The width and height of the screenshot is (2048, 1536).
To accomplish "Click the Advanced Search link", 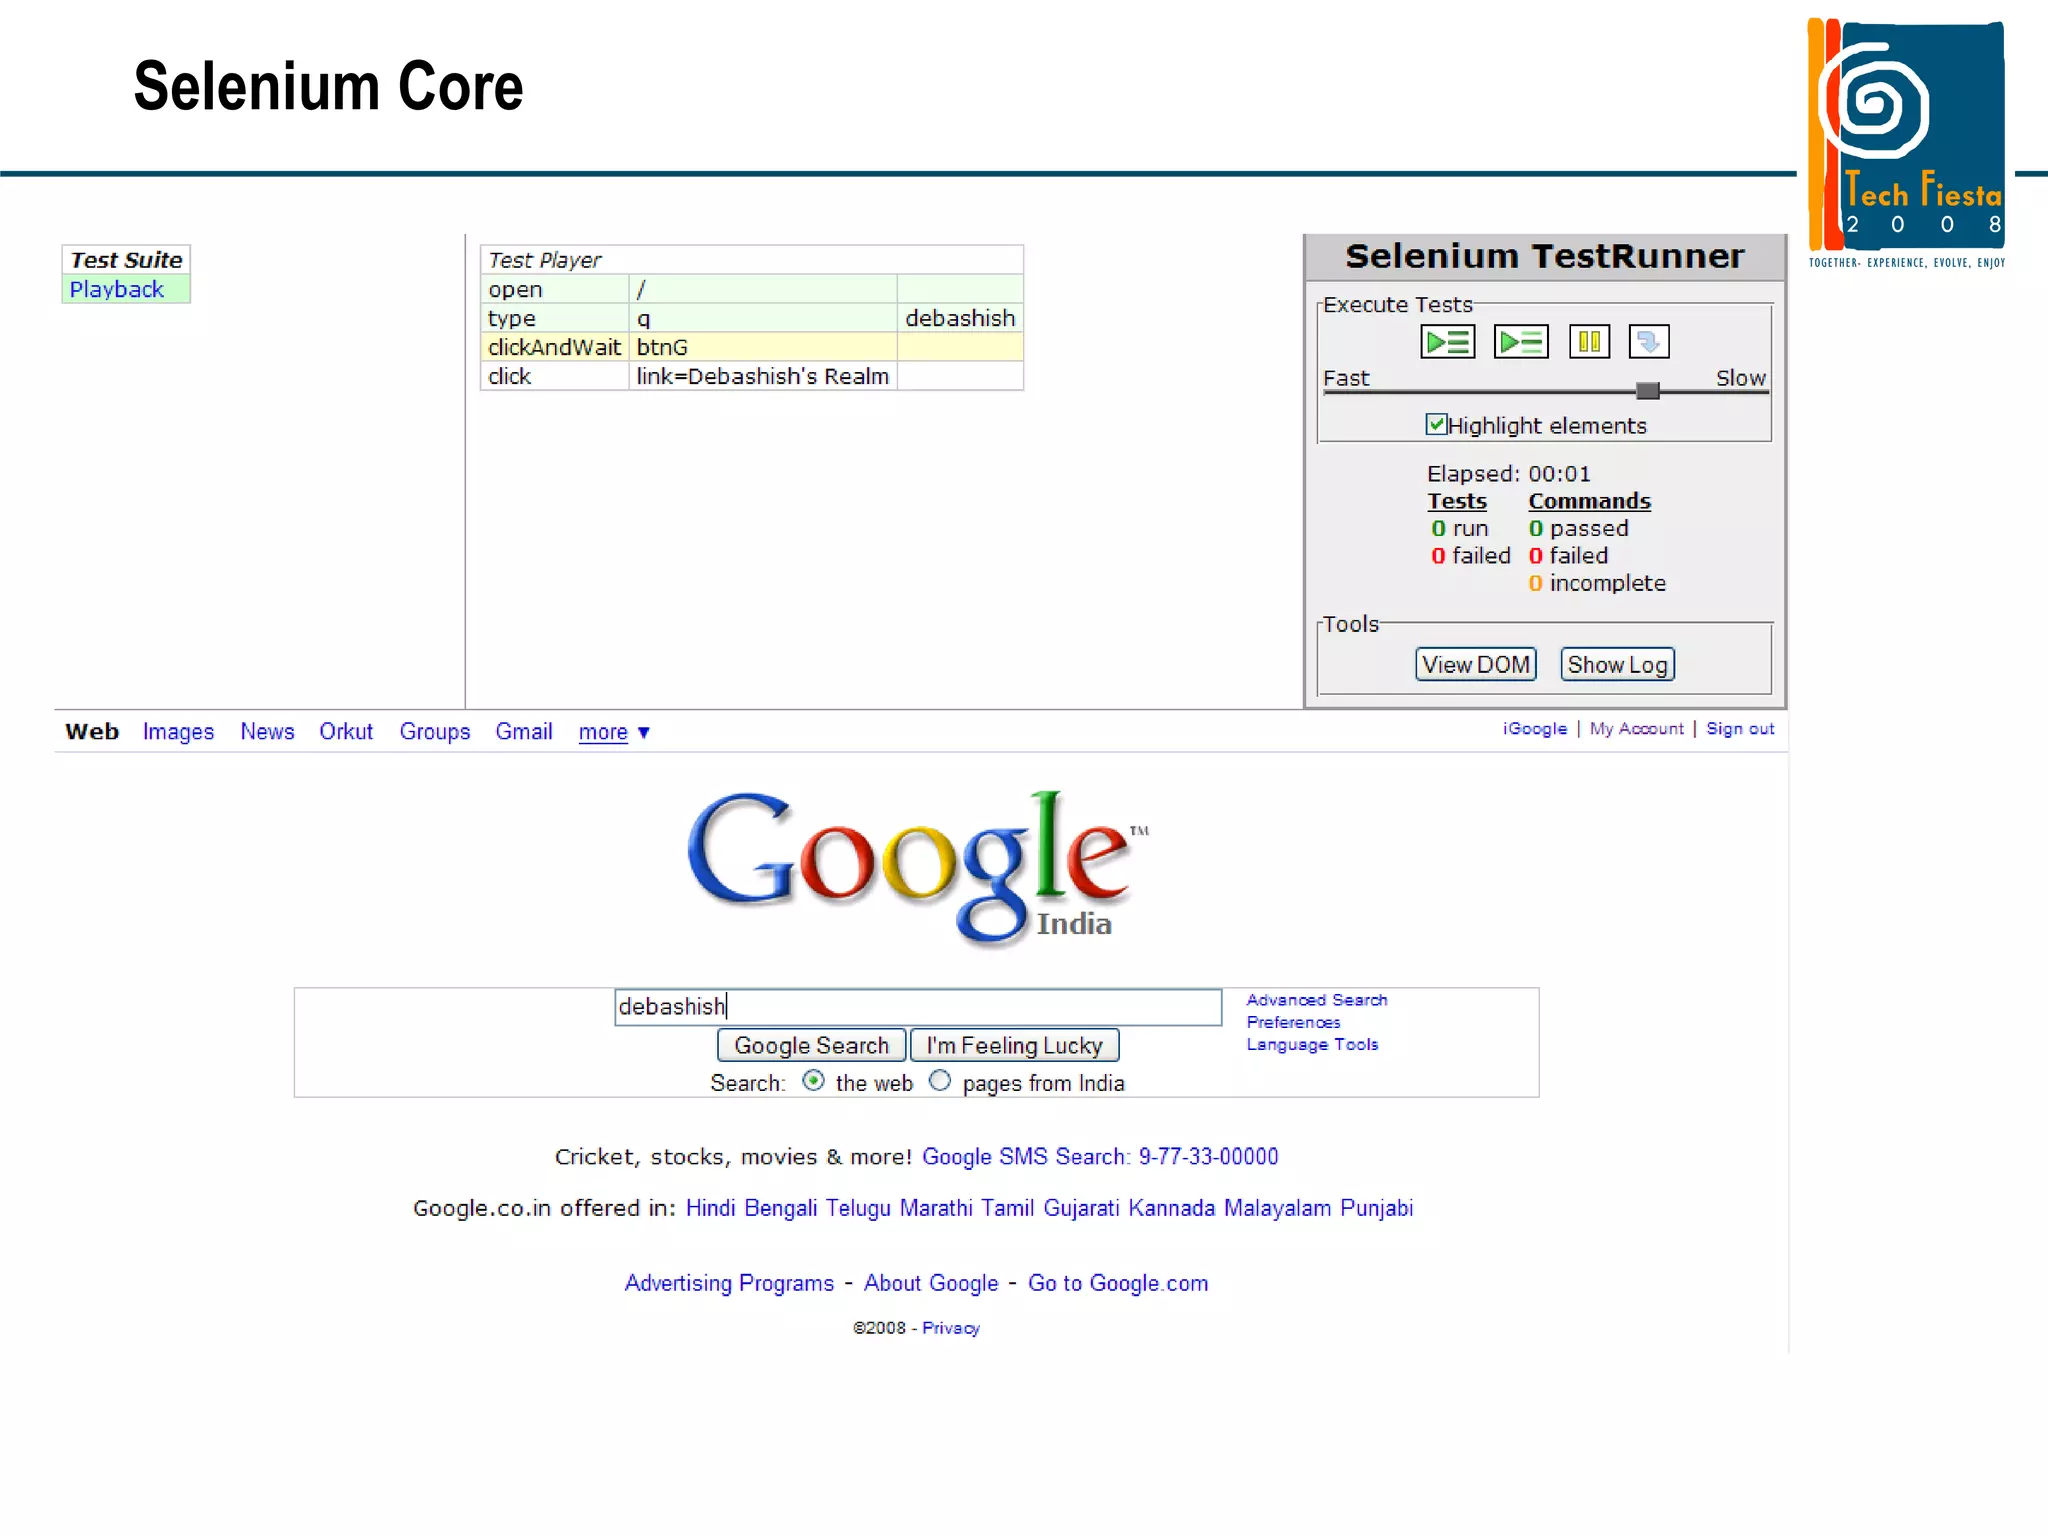I will coord(1316,1000).
